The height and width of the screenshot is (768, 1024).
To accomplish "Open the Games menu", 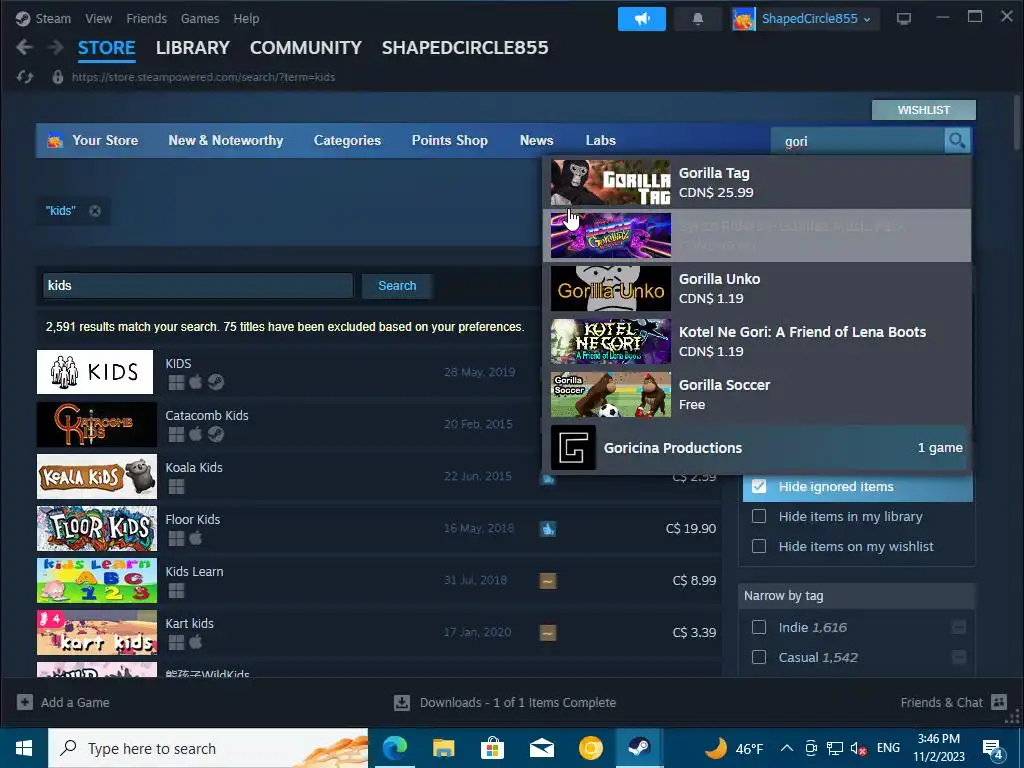I will tap(200, 19).
